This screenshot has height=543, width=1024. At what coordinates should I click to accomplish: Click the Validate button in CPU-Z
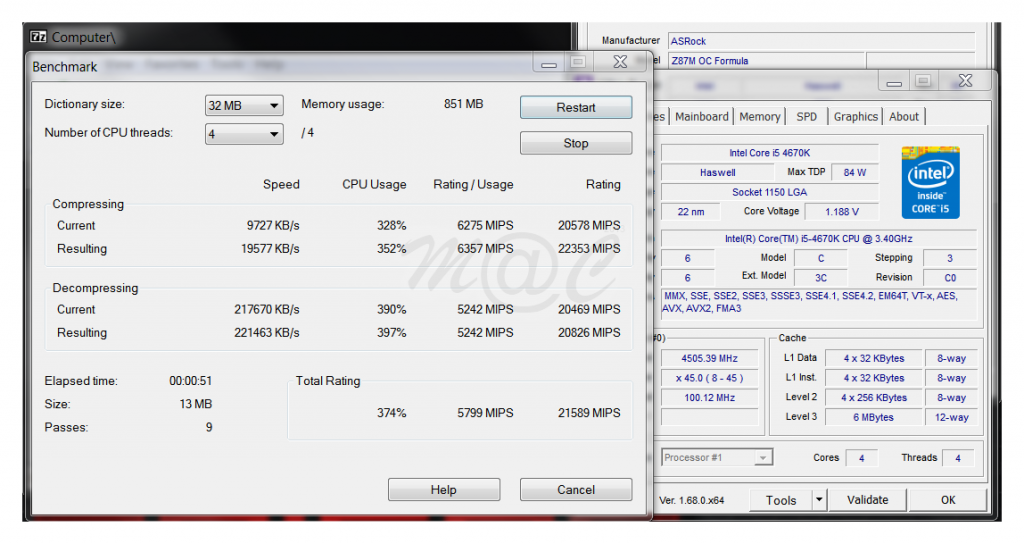click(x=867, y=500)
